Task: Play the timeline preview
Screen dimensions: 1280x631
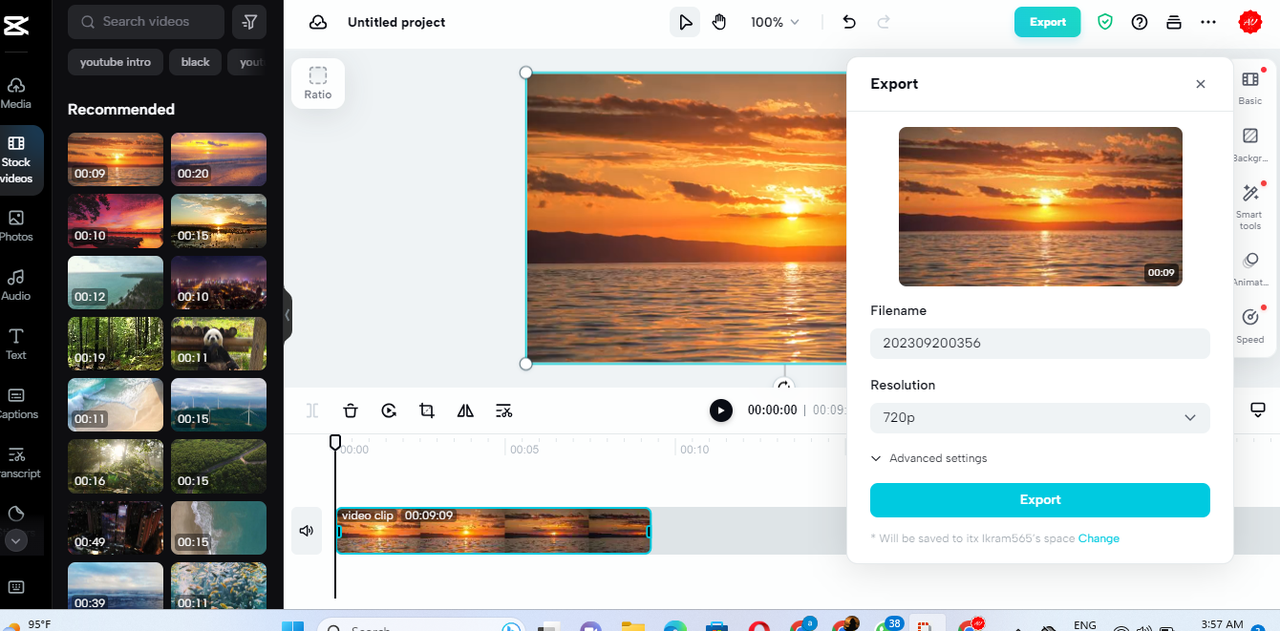Action: (721, 410)
